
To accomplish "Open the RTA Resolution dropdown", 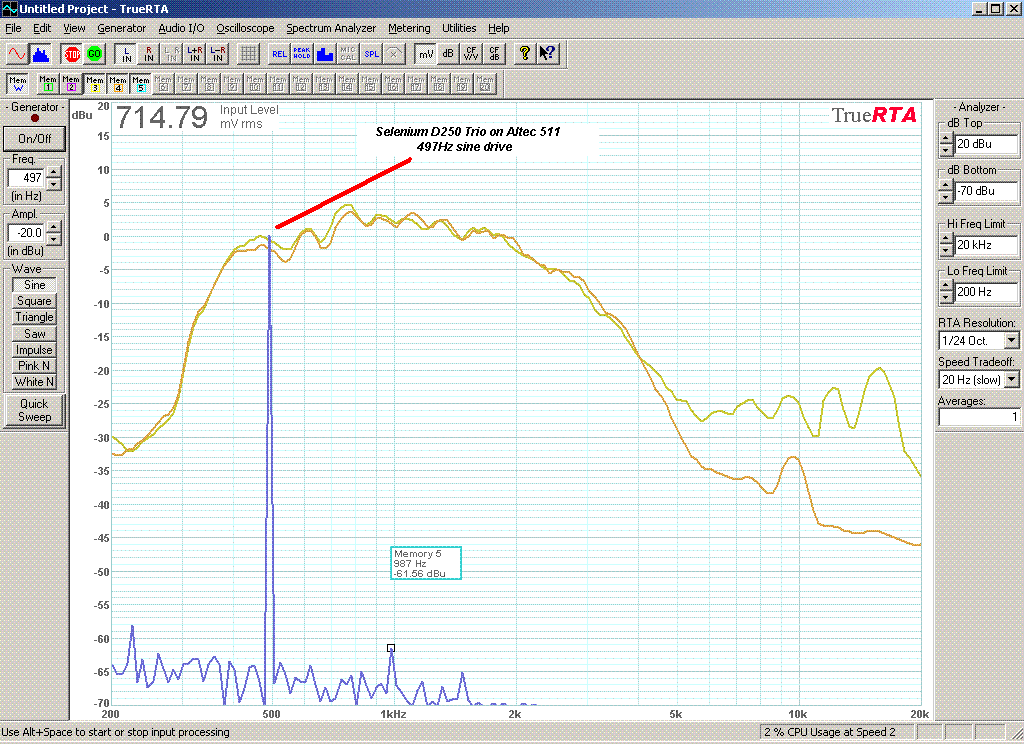I will pos(1012,340).
